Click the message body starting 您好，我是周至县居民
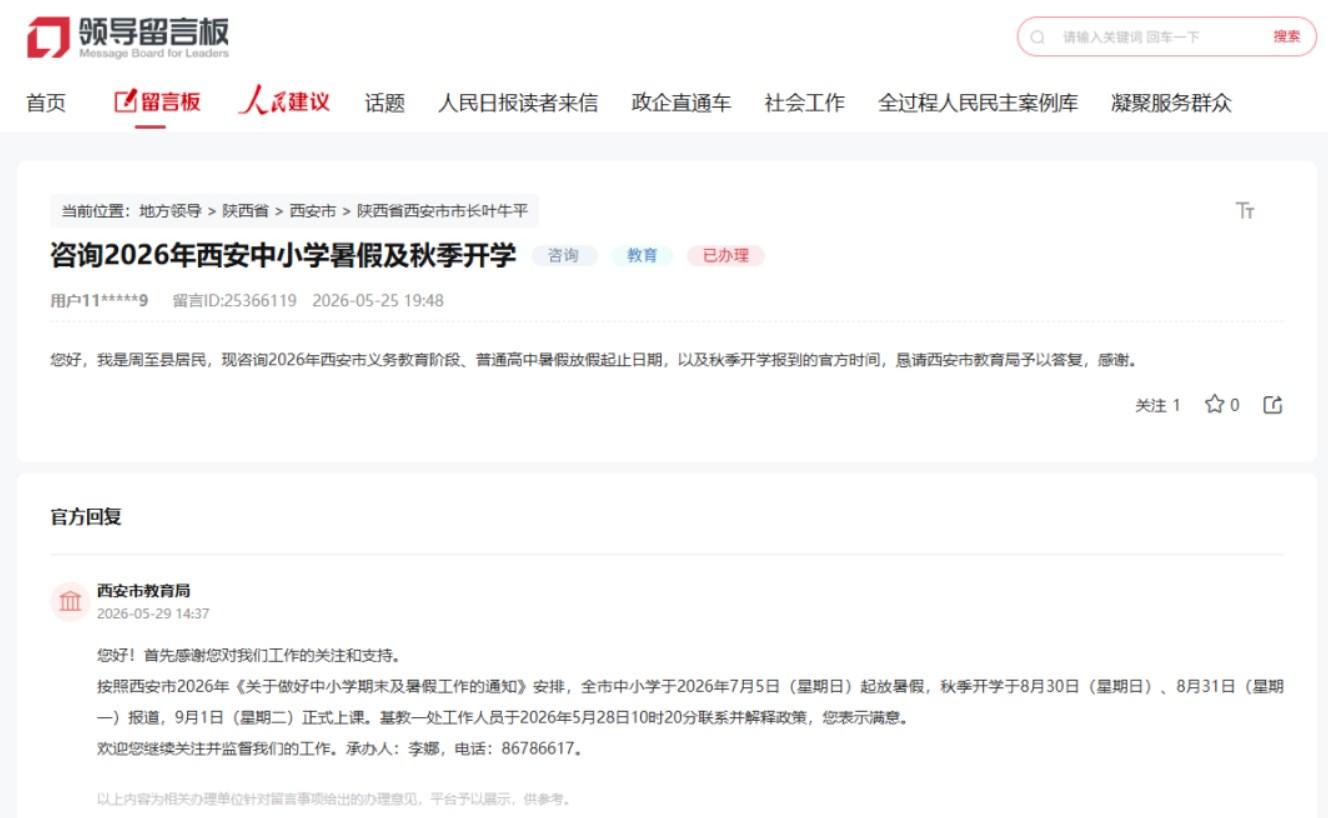 (595, 359)
